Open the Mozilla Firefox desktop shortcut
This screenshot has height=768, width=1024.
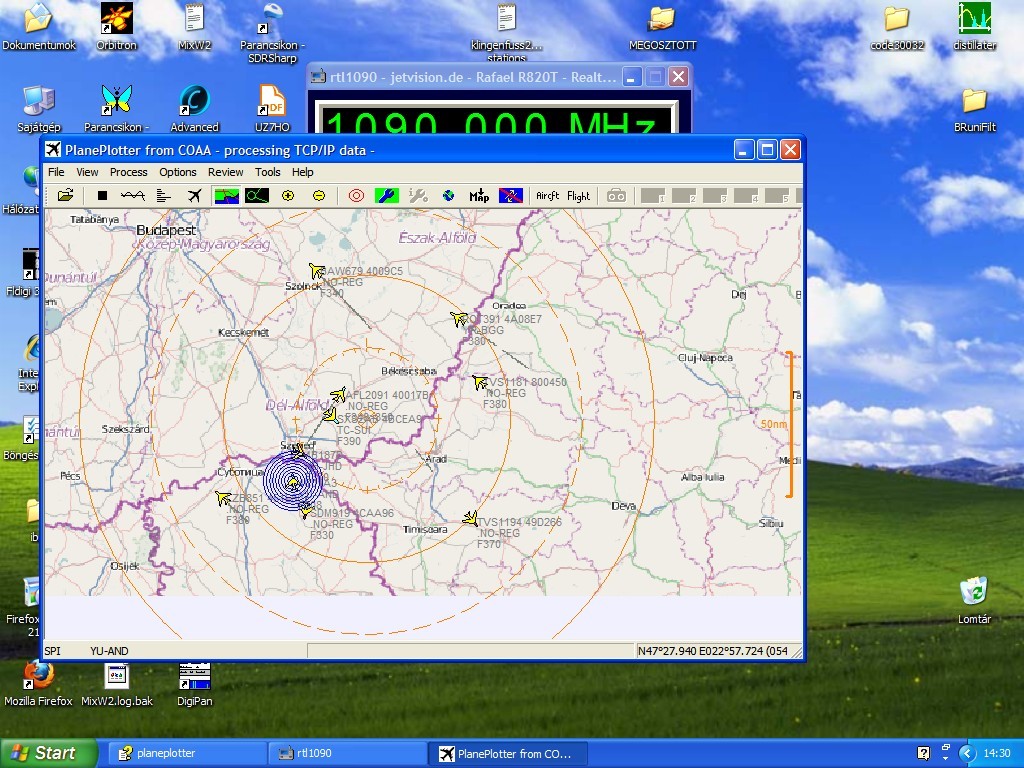coord(39,684)
